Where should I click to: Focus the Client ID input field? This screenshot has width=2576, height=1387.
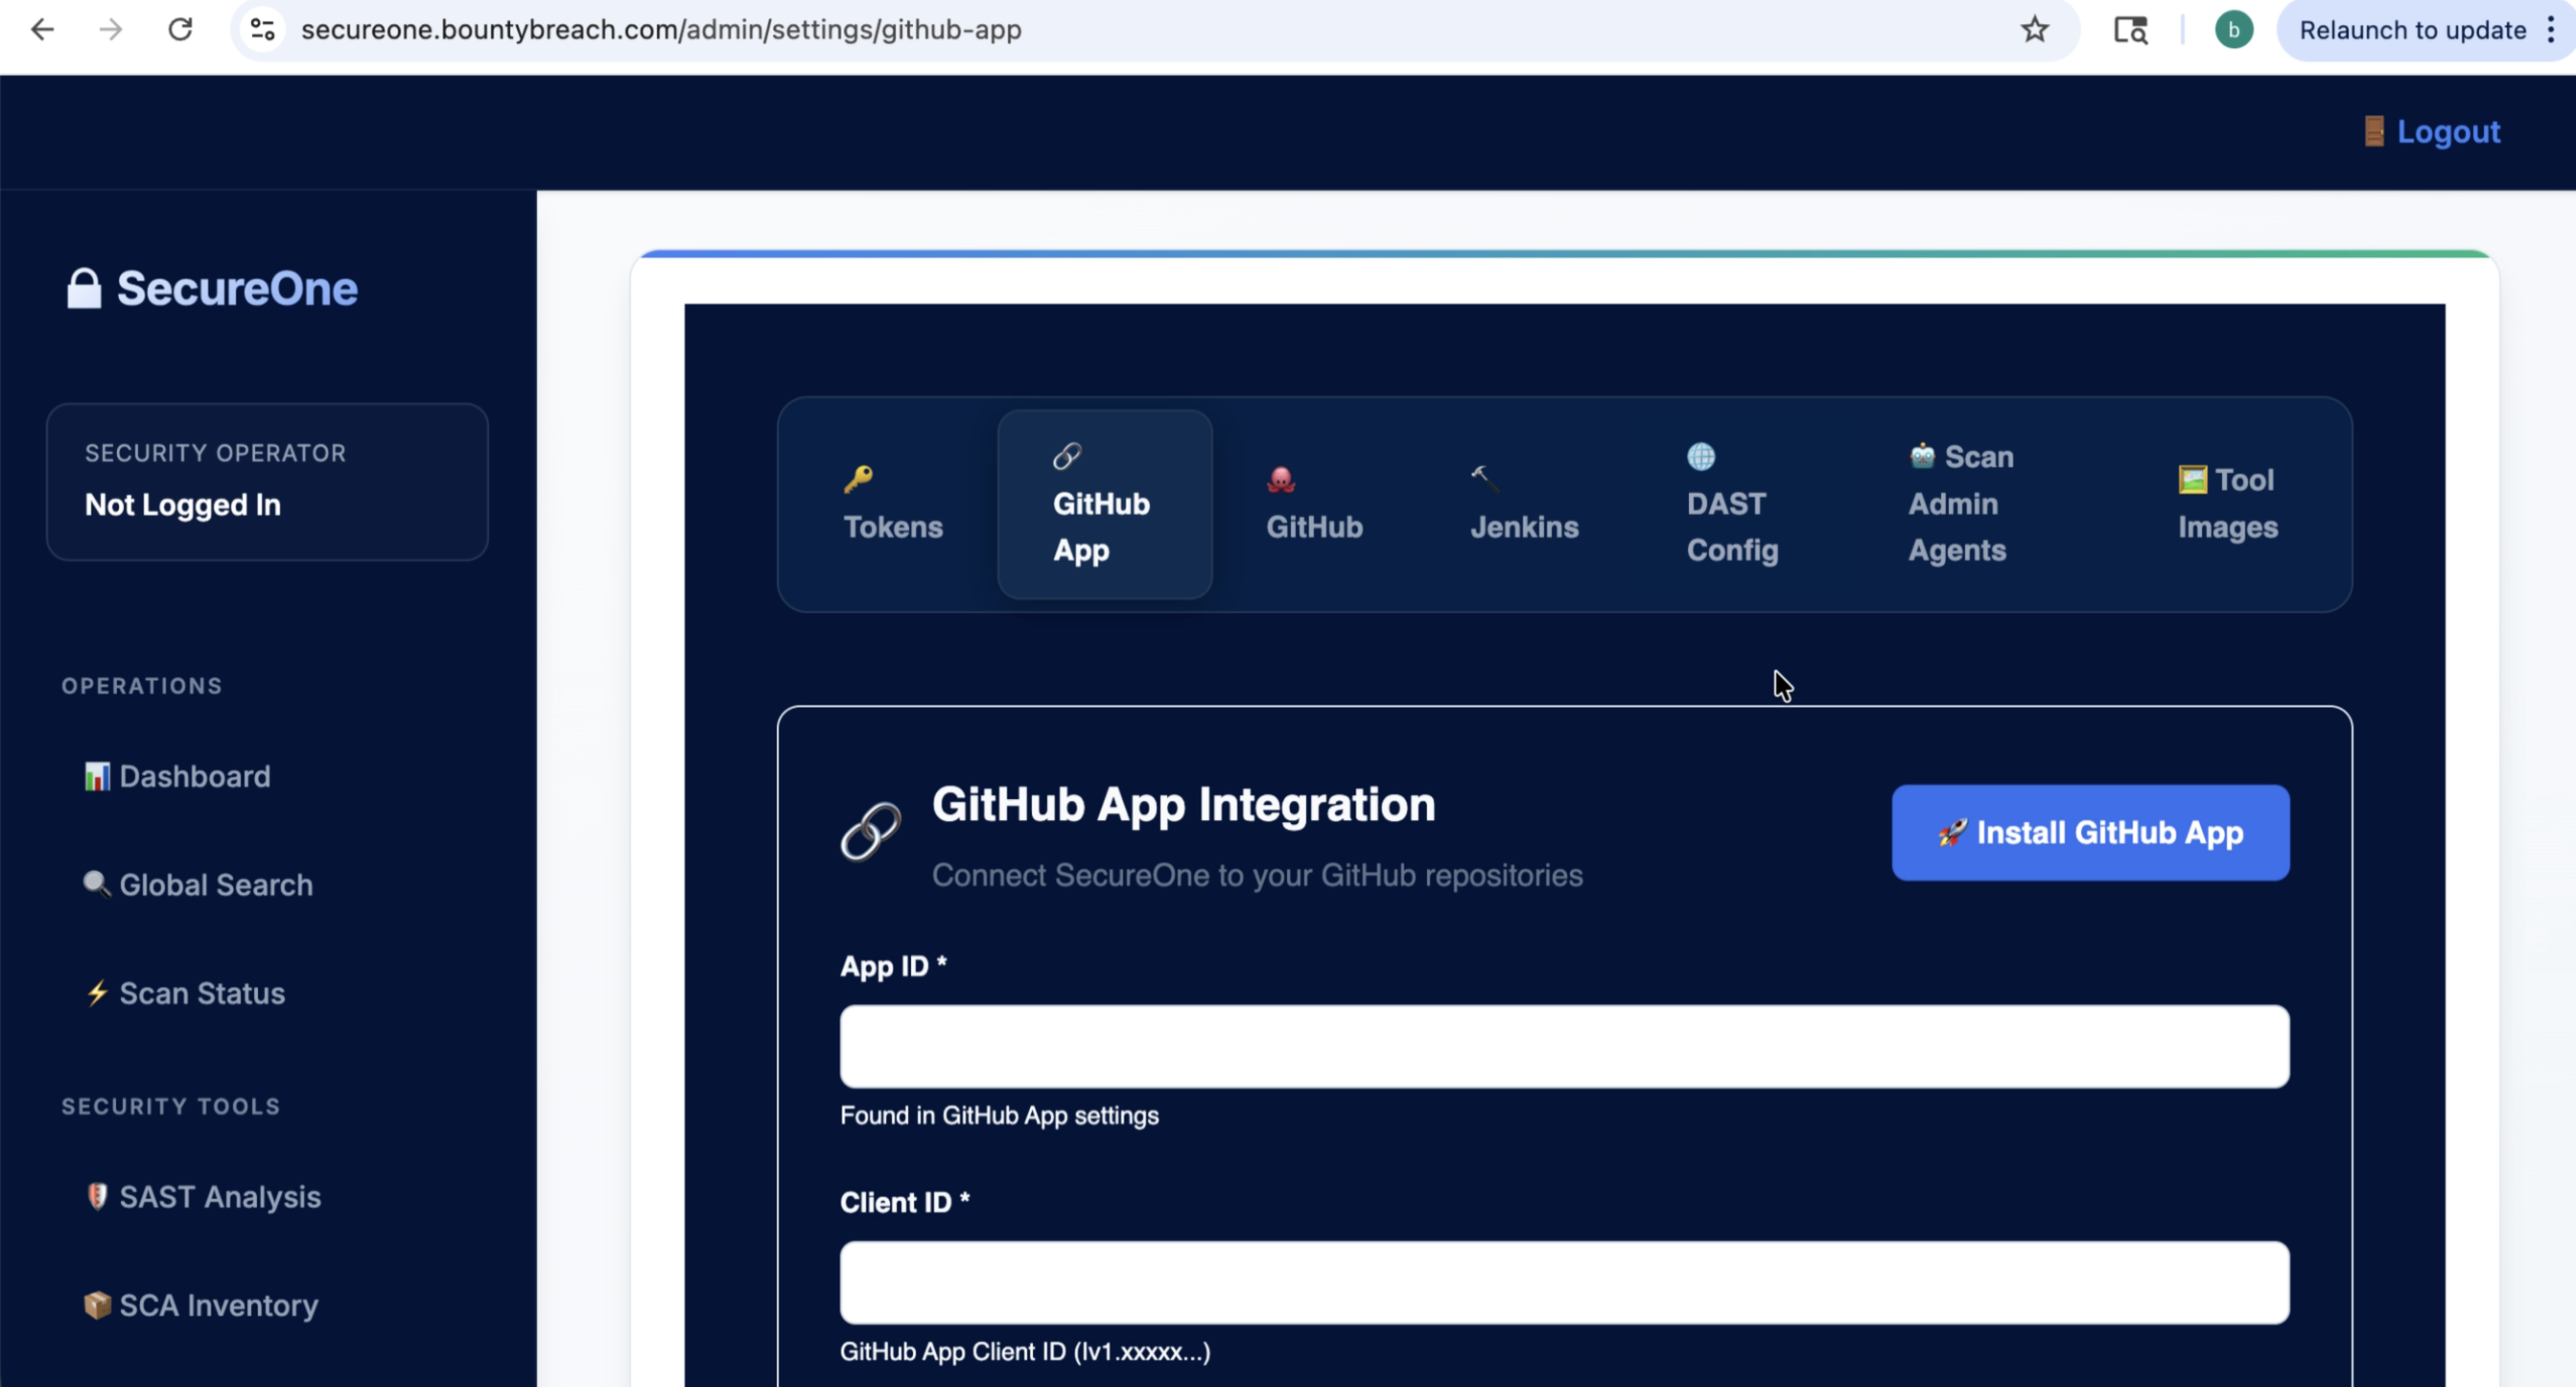(1564, 1282)
